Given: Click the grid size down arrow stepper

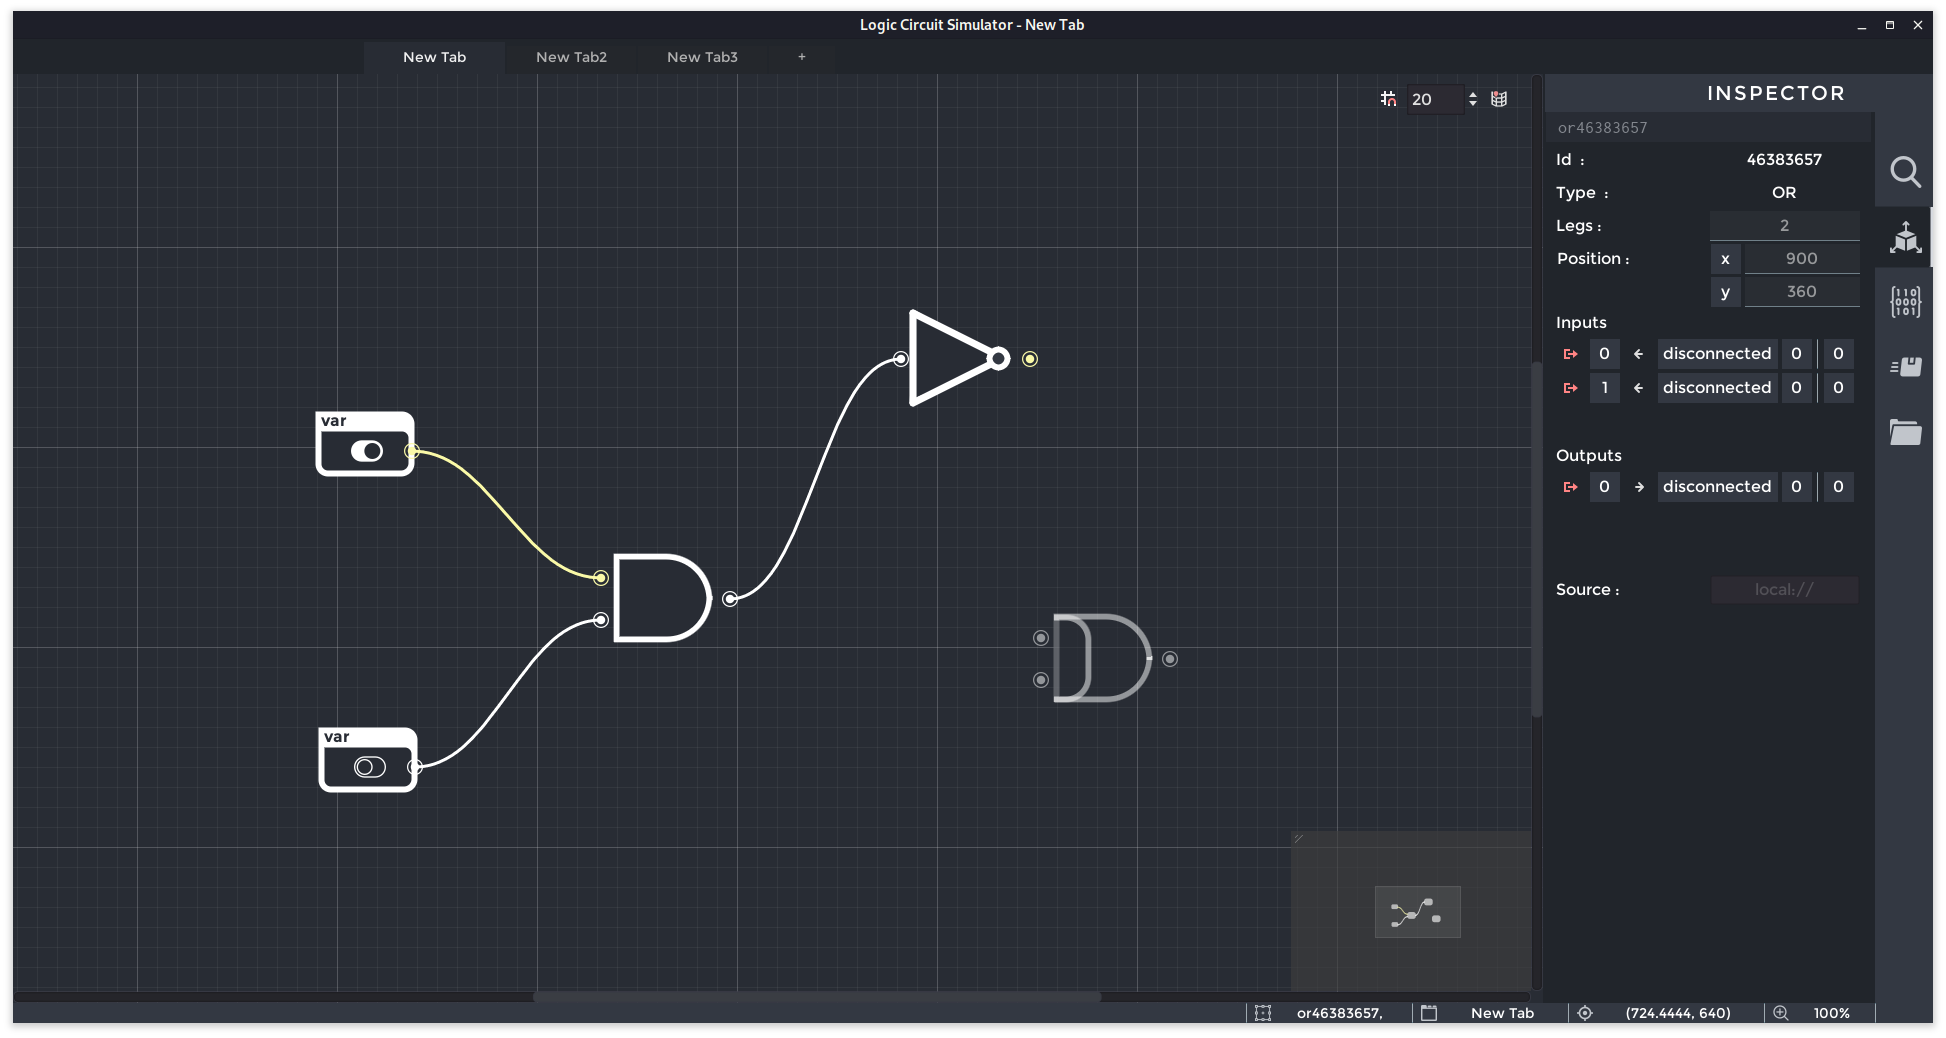Looking at the screenshot, I should pos(1473,105).
